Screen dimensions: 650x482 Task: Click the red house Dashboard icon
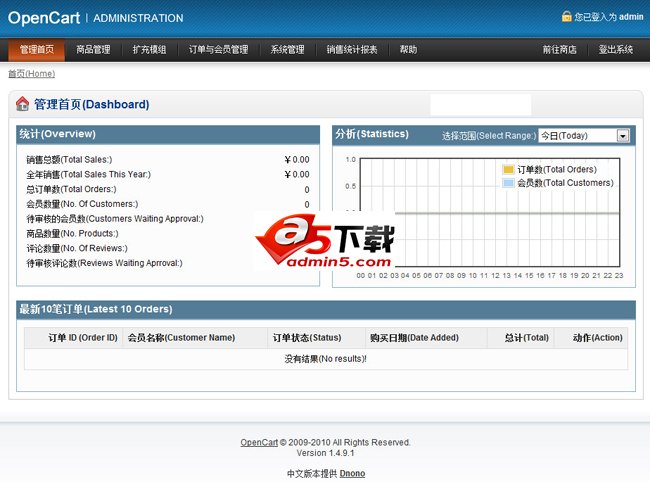[x=22, y=104]
